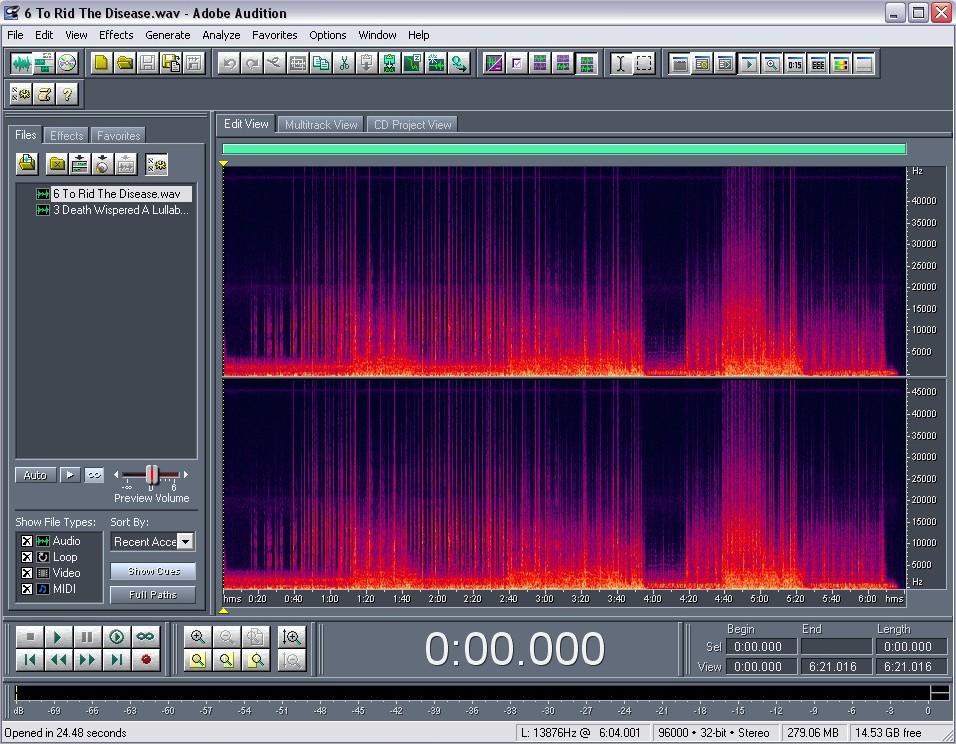Switch to the Multitrack View tab
Viewport: 956px width, 744px height.
click(320, 125)
